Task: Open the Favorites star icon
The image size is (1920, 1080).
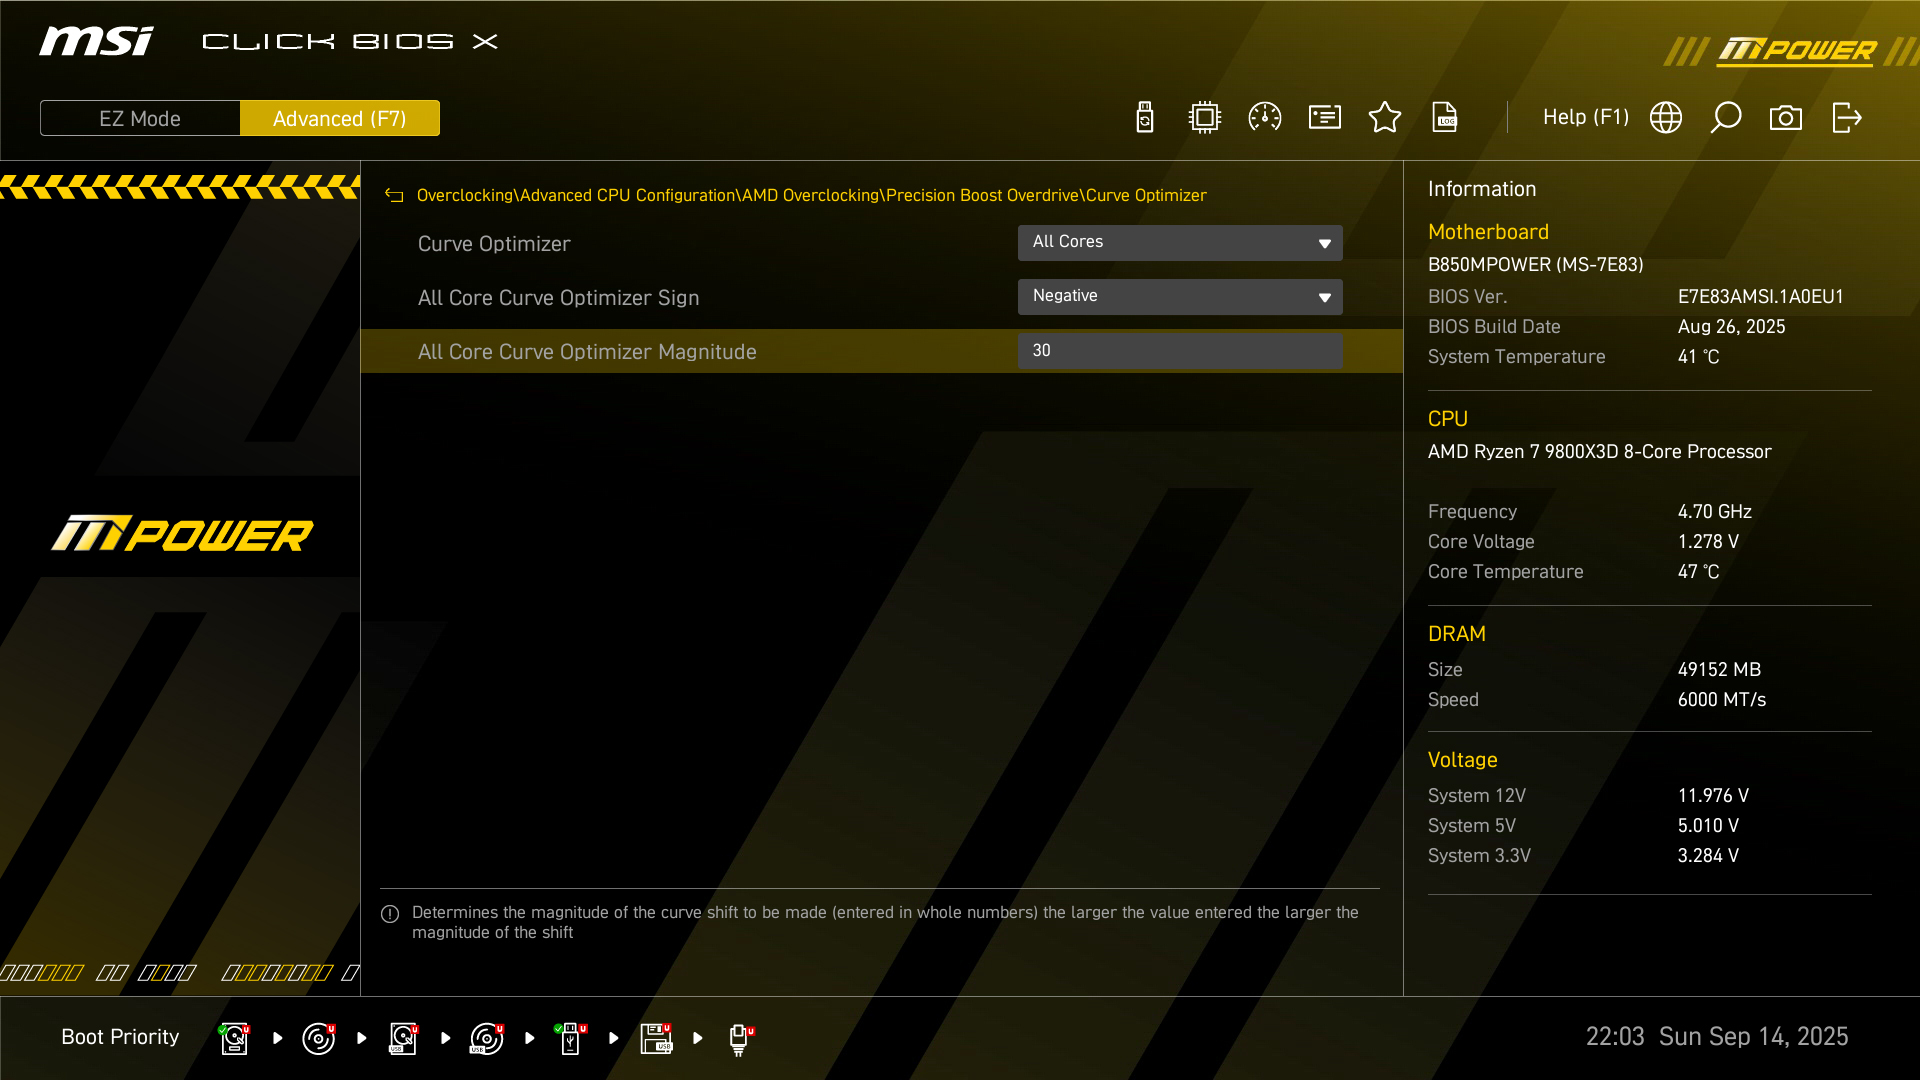Action: pyautogui.click(x=1385, y=118)
